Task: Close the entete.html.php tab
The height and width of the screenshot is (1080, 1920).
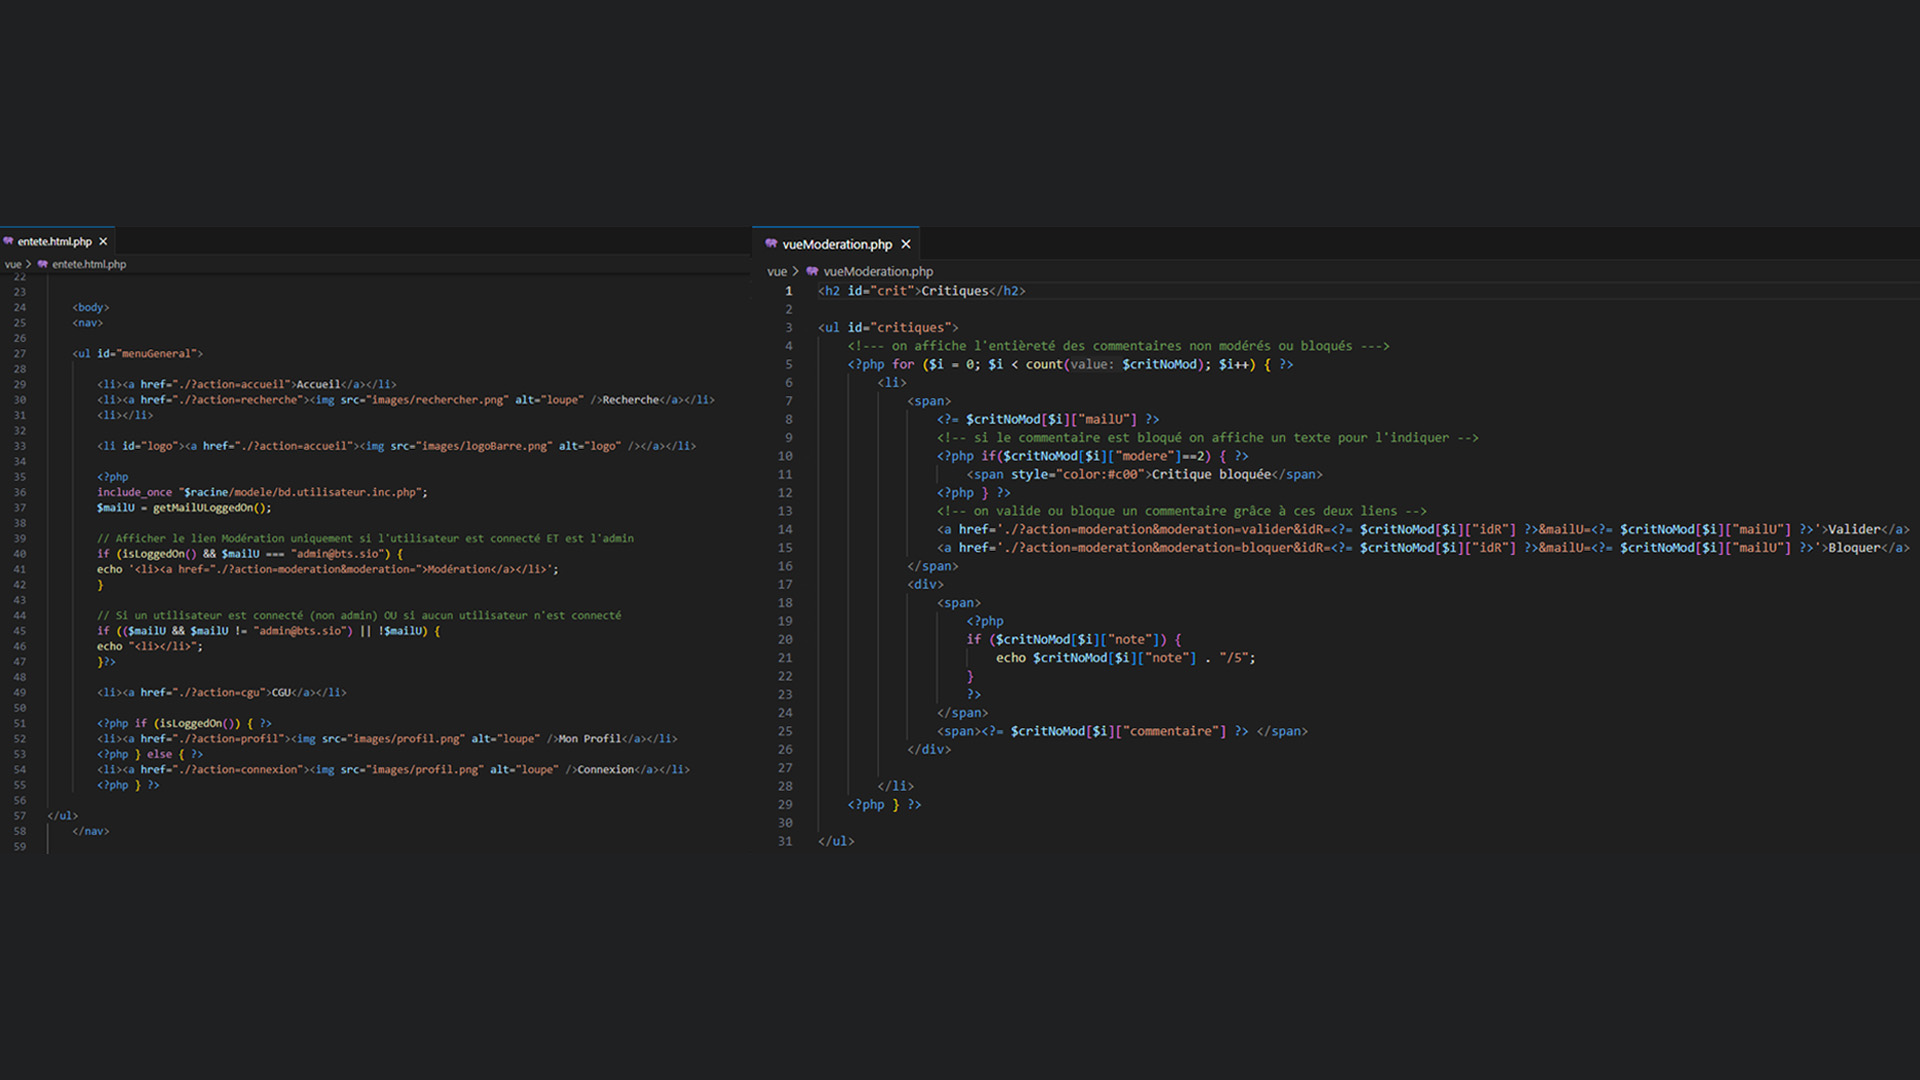Action: click(103, 241)
